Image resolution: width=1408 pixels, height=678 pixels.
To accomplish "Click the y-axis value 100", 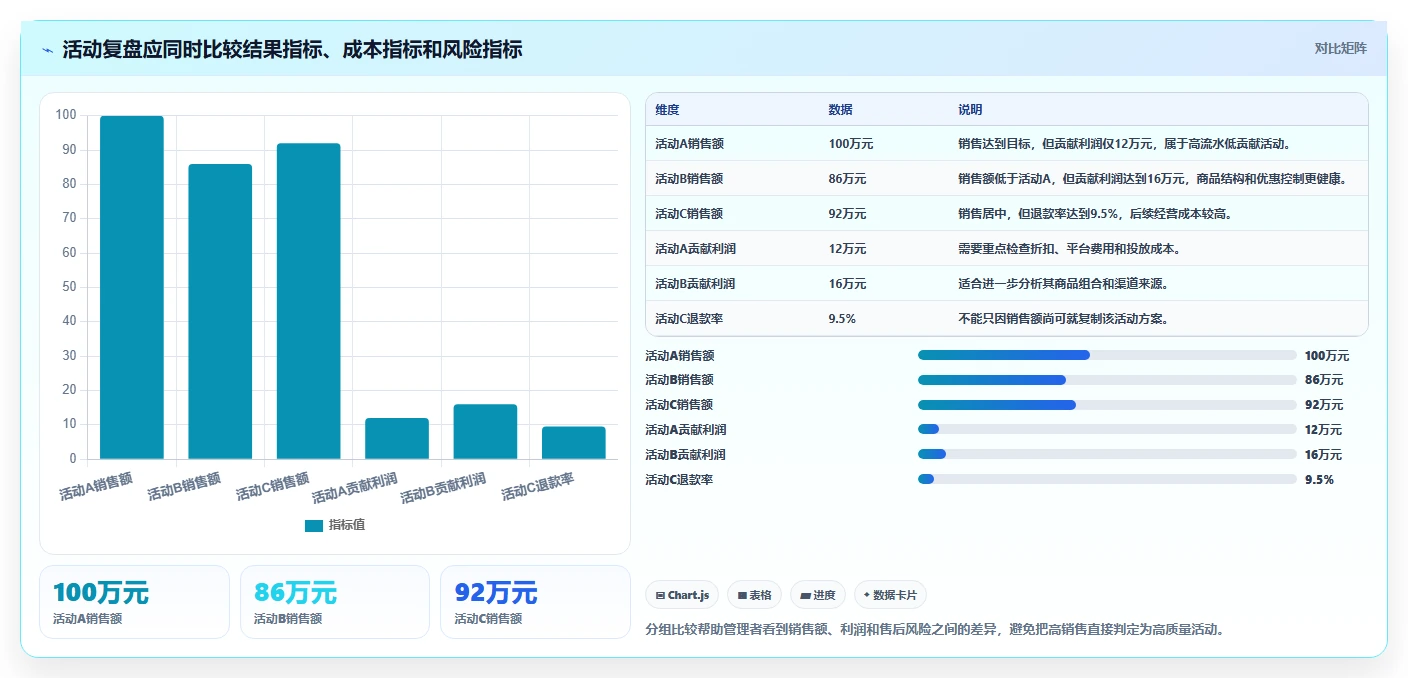I will [x=66, y=115].
